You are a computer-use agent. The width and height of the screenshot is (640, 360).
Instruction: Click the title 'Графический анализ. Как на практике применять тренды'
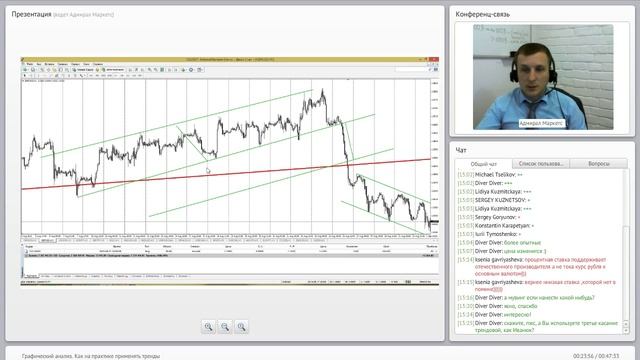pyautogui.click(x=91, y=356)
